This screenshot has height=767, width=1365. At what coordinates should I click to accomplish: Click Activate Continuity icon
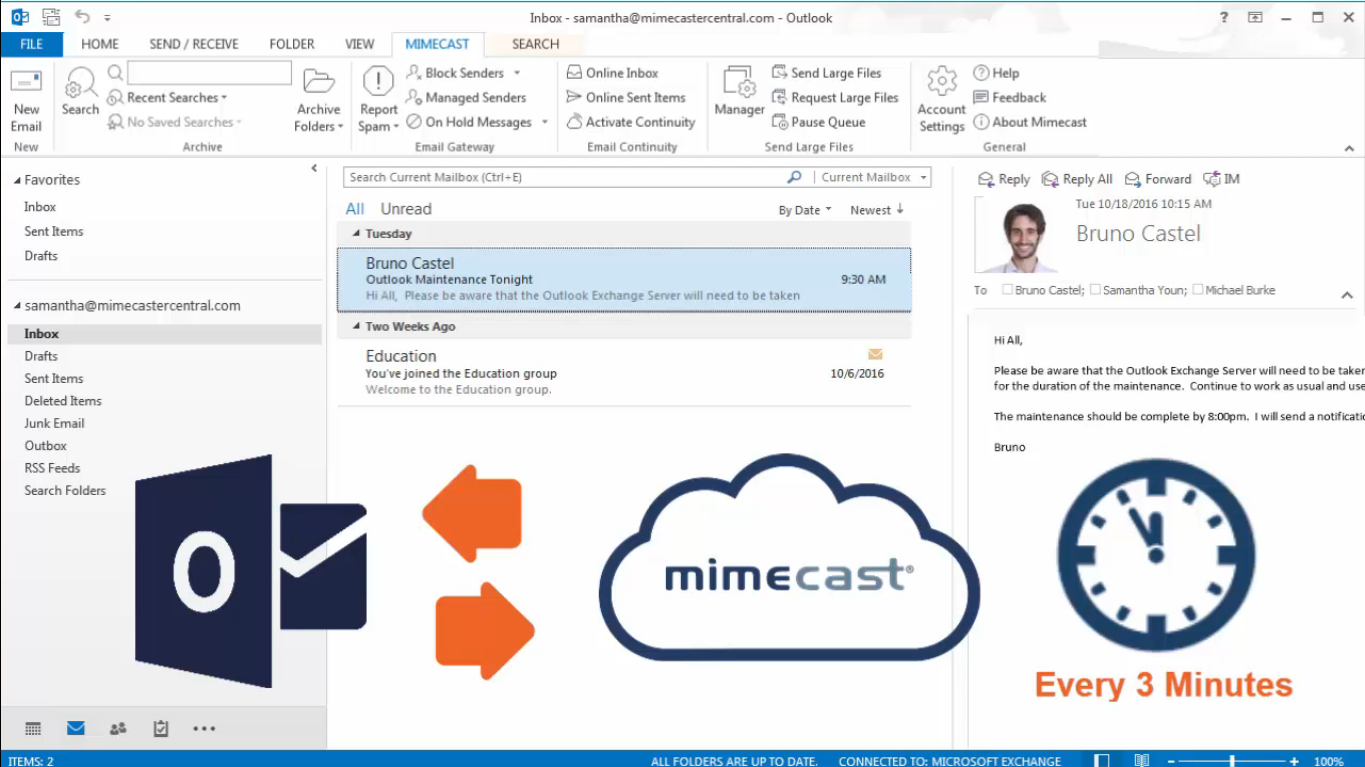point(574,122)
